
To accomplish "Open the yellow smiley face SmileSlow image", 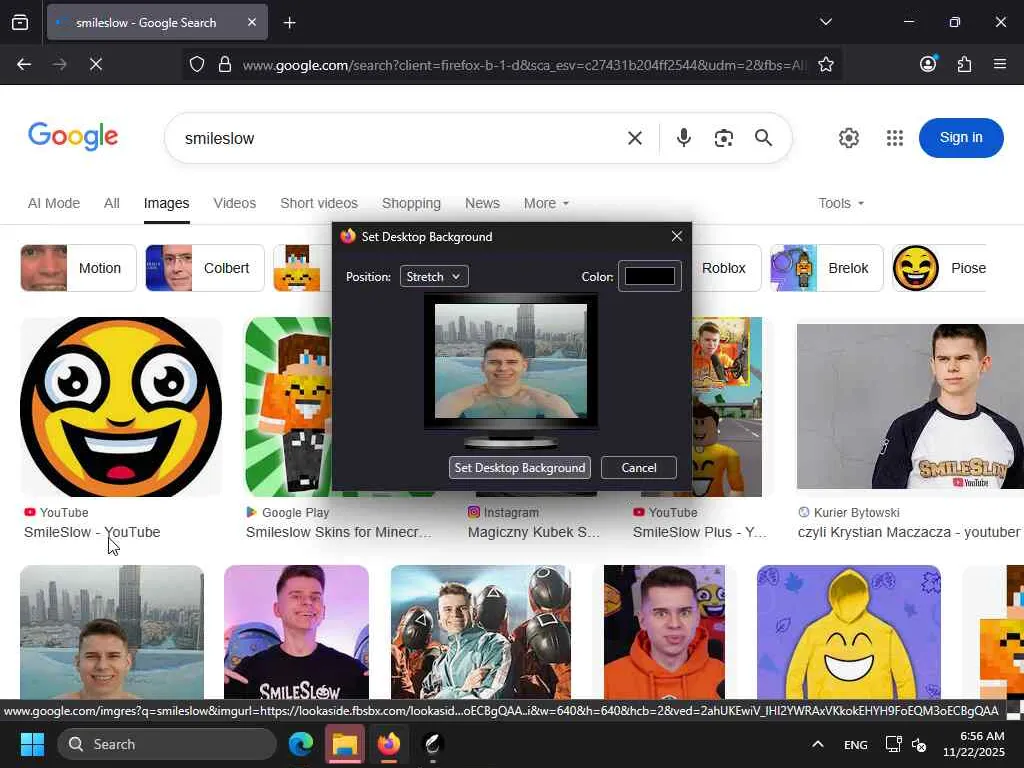I will (x=121, y=406).
